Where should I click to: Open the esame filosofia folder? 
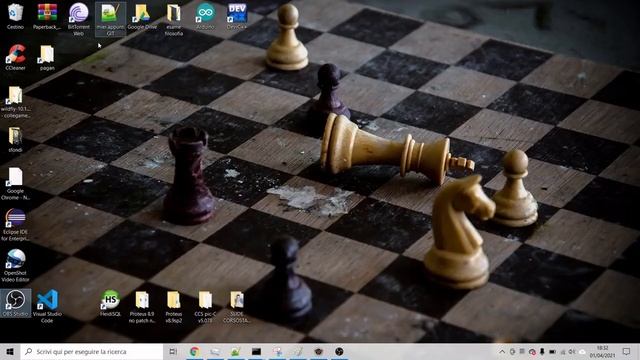tap(173, 19)
